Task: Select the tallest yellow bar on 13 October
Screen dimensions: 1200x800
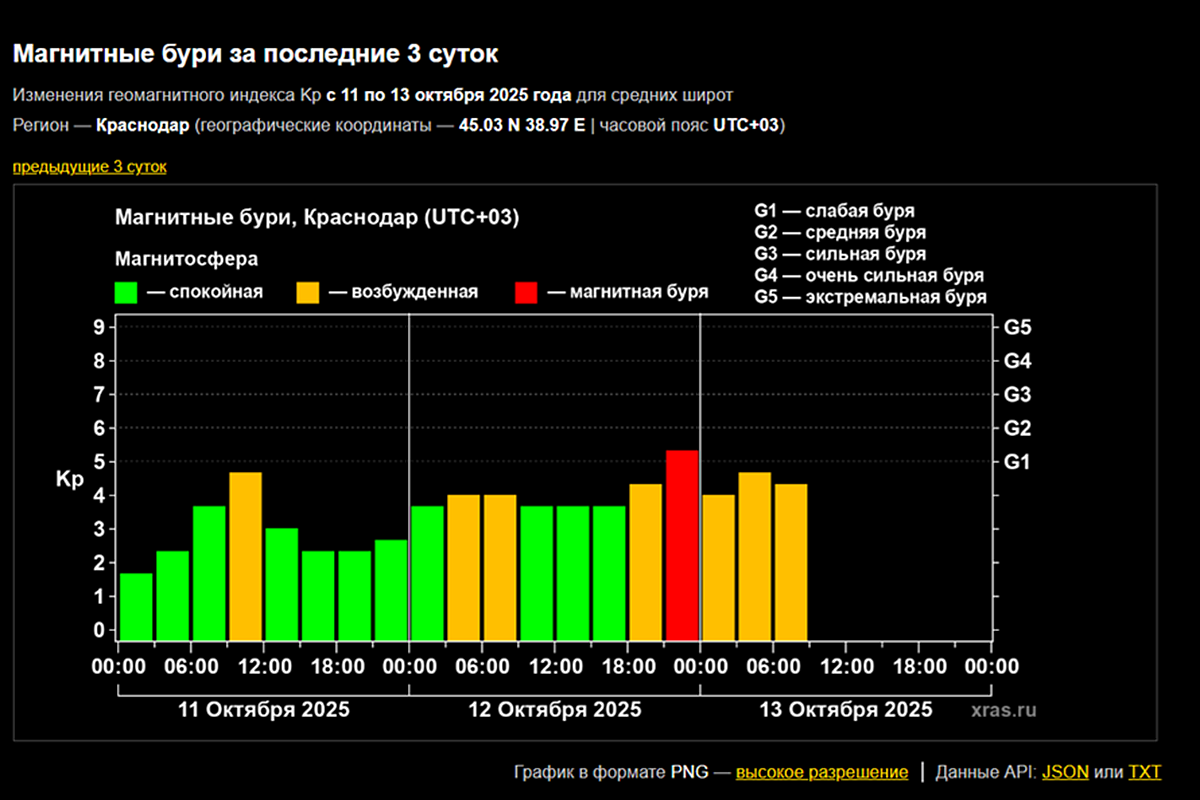Action: tap(755, 556)
